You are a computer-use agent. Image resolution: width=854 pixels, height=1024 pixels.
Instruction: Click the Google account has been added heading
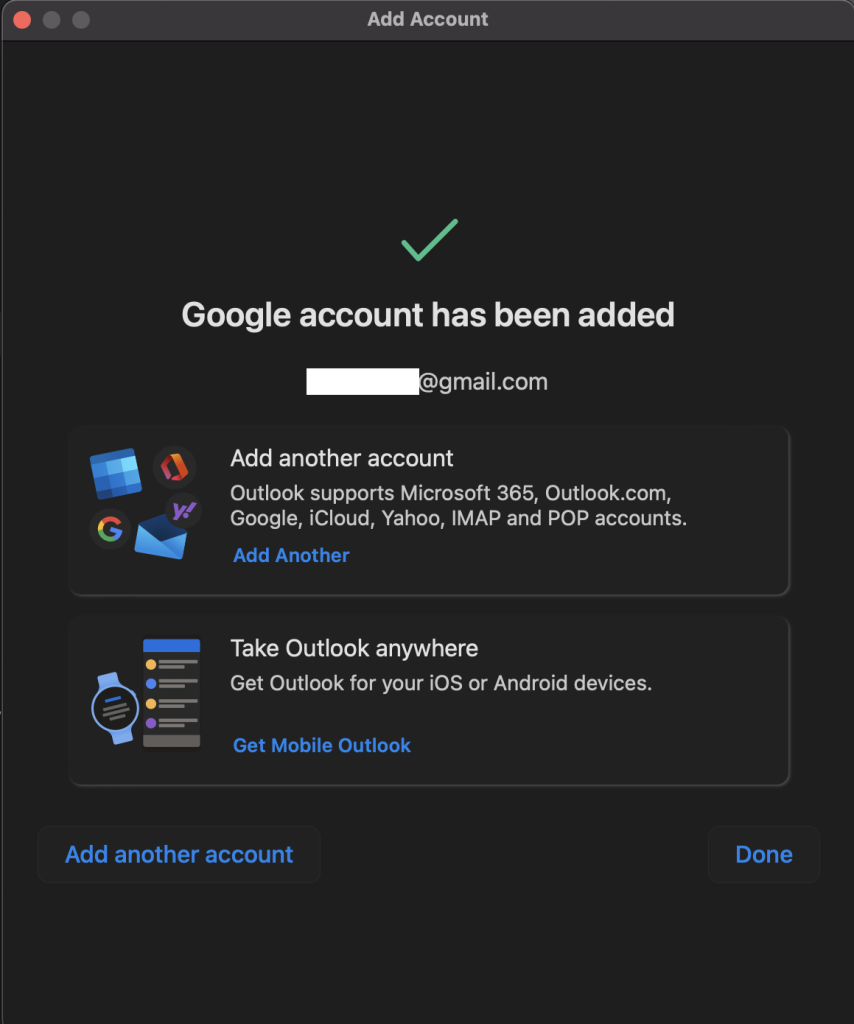point(428,315)
